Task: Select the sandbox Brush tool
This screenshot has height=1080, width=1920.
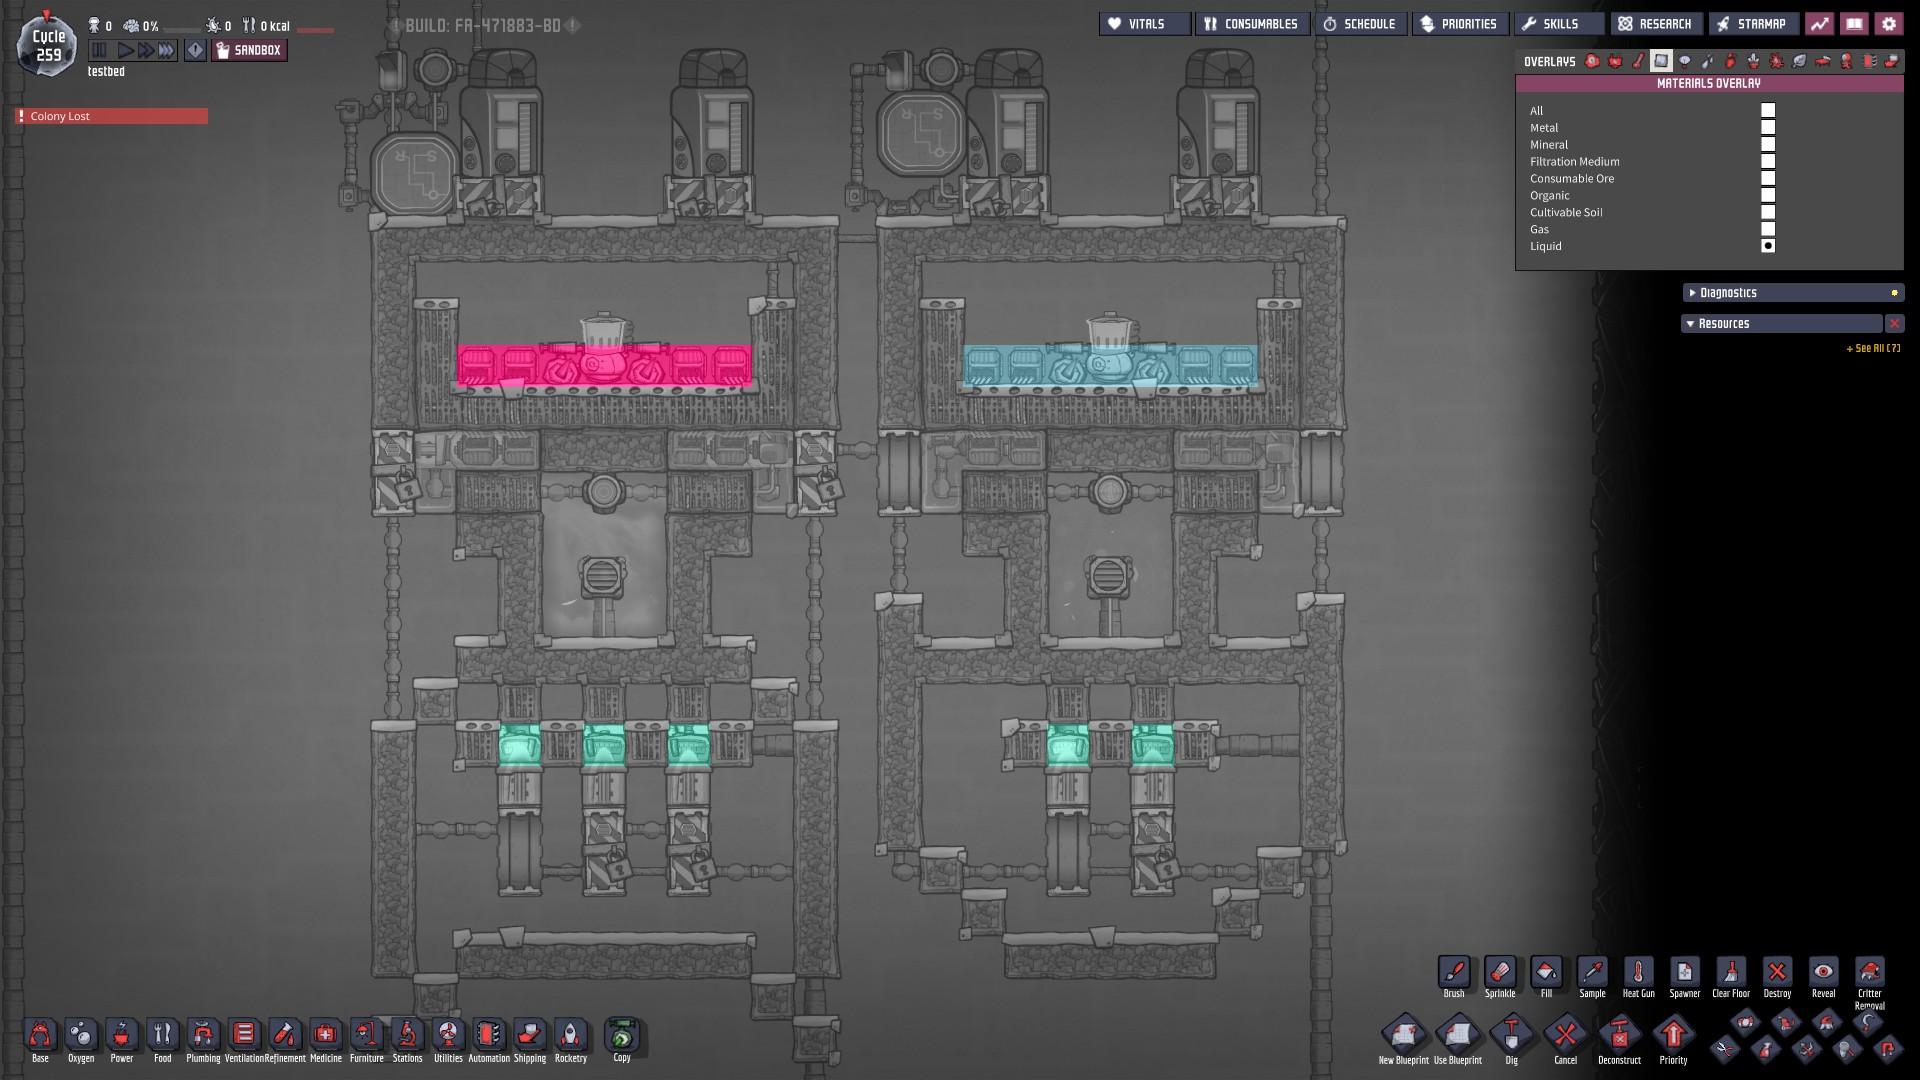Action: click(1454, 972)
